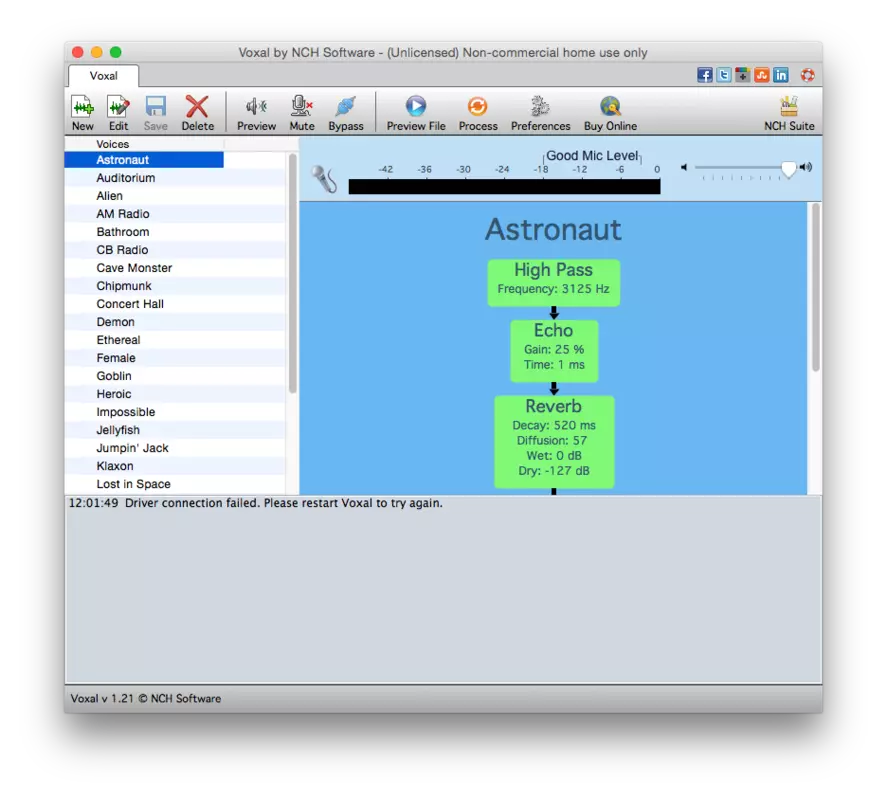The width and height of the screenshot is (887, 800).
Task: Open the Edit voice tool
Action: point(118,113)
